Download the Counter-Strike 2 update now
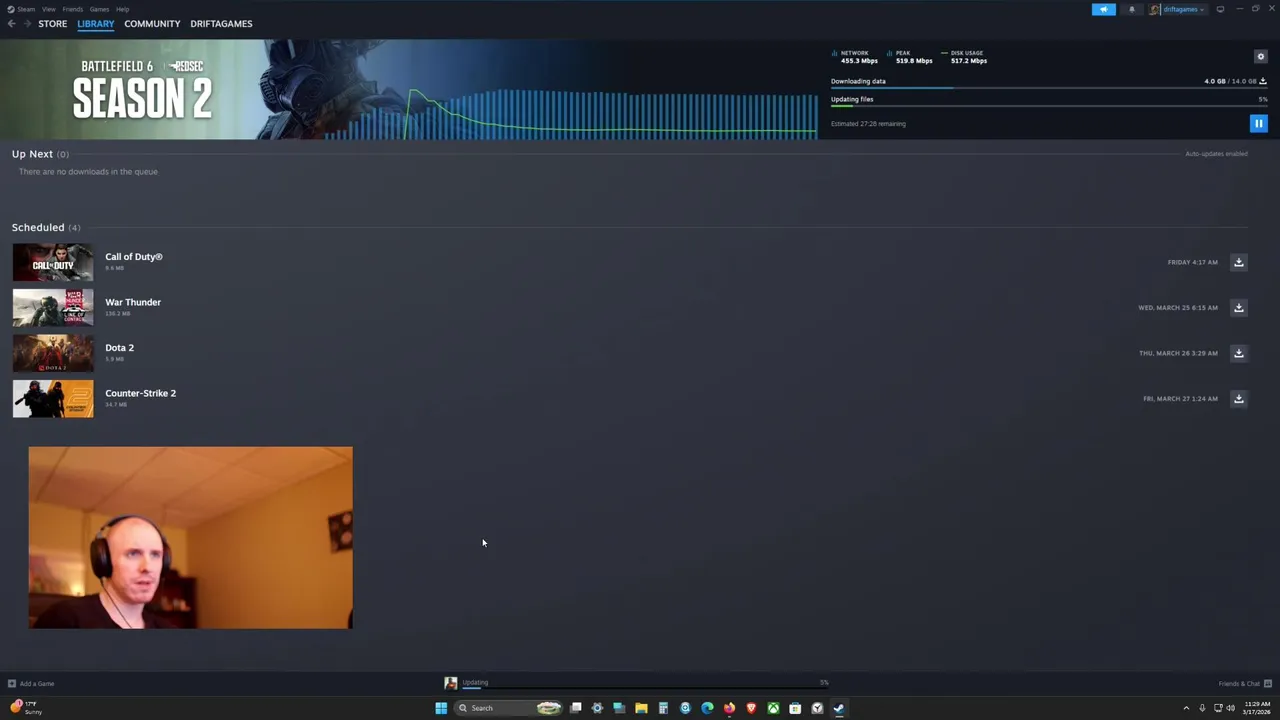Viewport: 1280px width, 720px height. pyautogui.click(x=1238, y=398)
